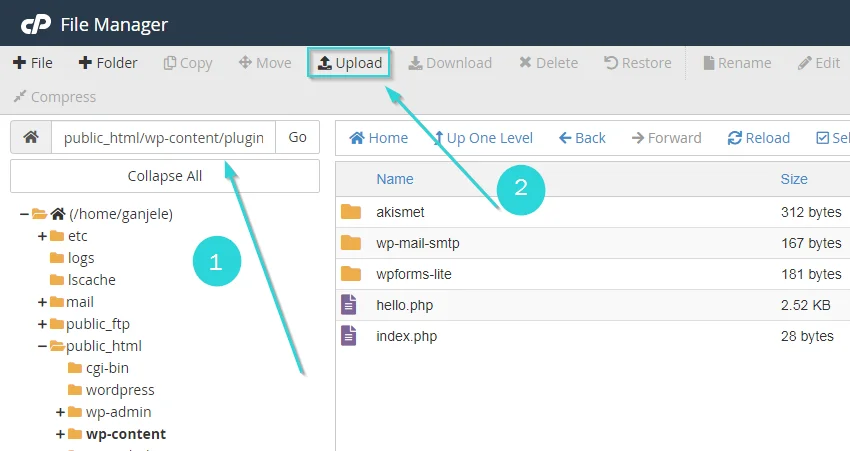Expand the etc folder in tree
850x451 pixels.
point(42,236)
